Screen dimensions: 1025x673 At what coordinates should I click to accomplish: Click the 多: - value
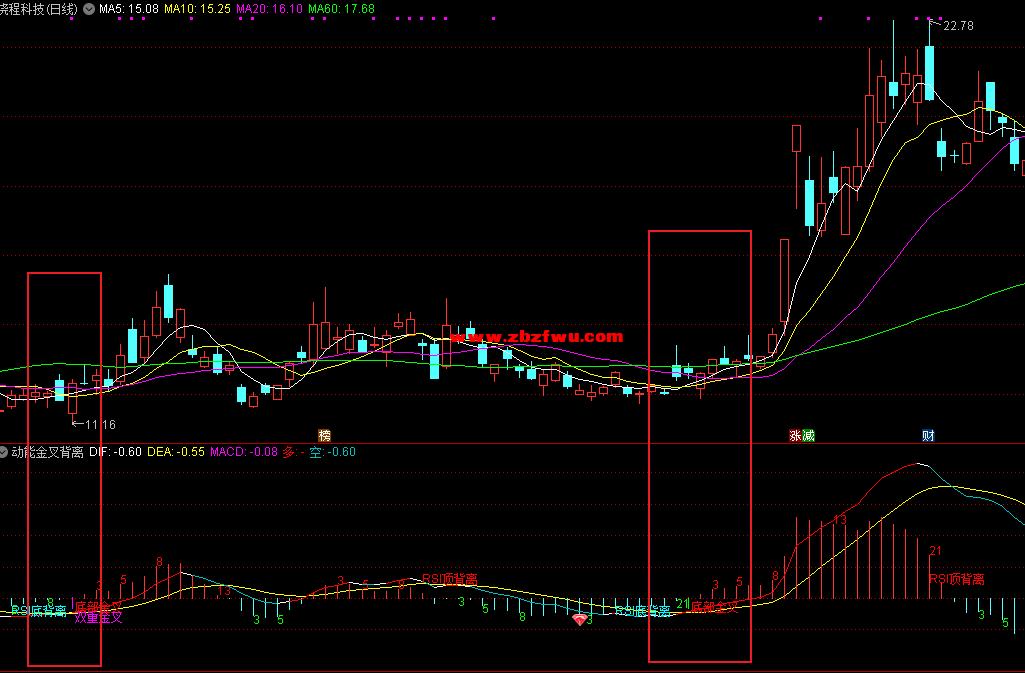[x=294, y=452]
